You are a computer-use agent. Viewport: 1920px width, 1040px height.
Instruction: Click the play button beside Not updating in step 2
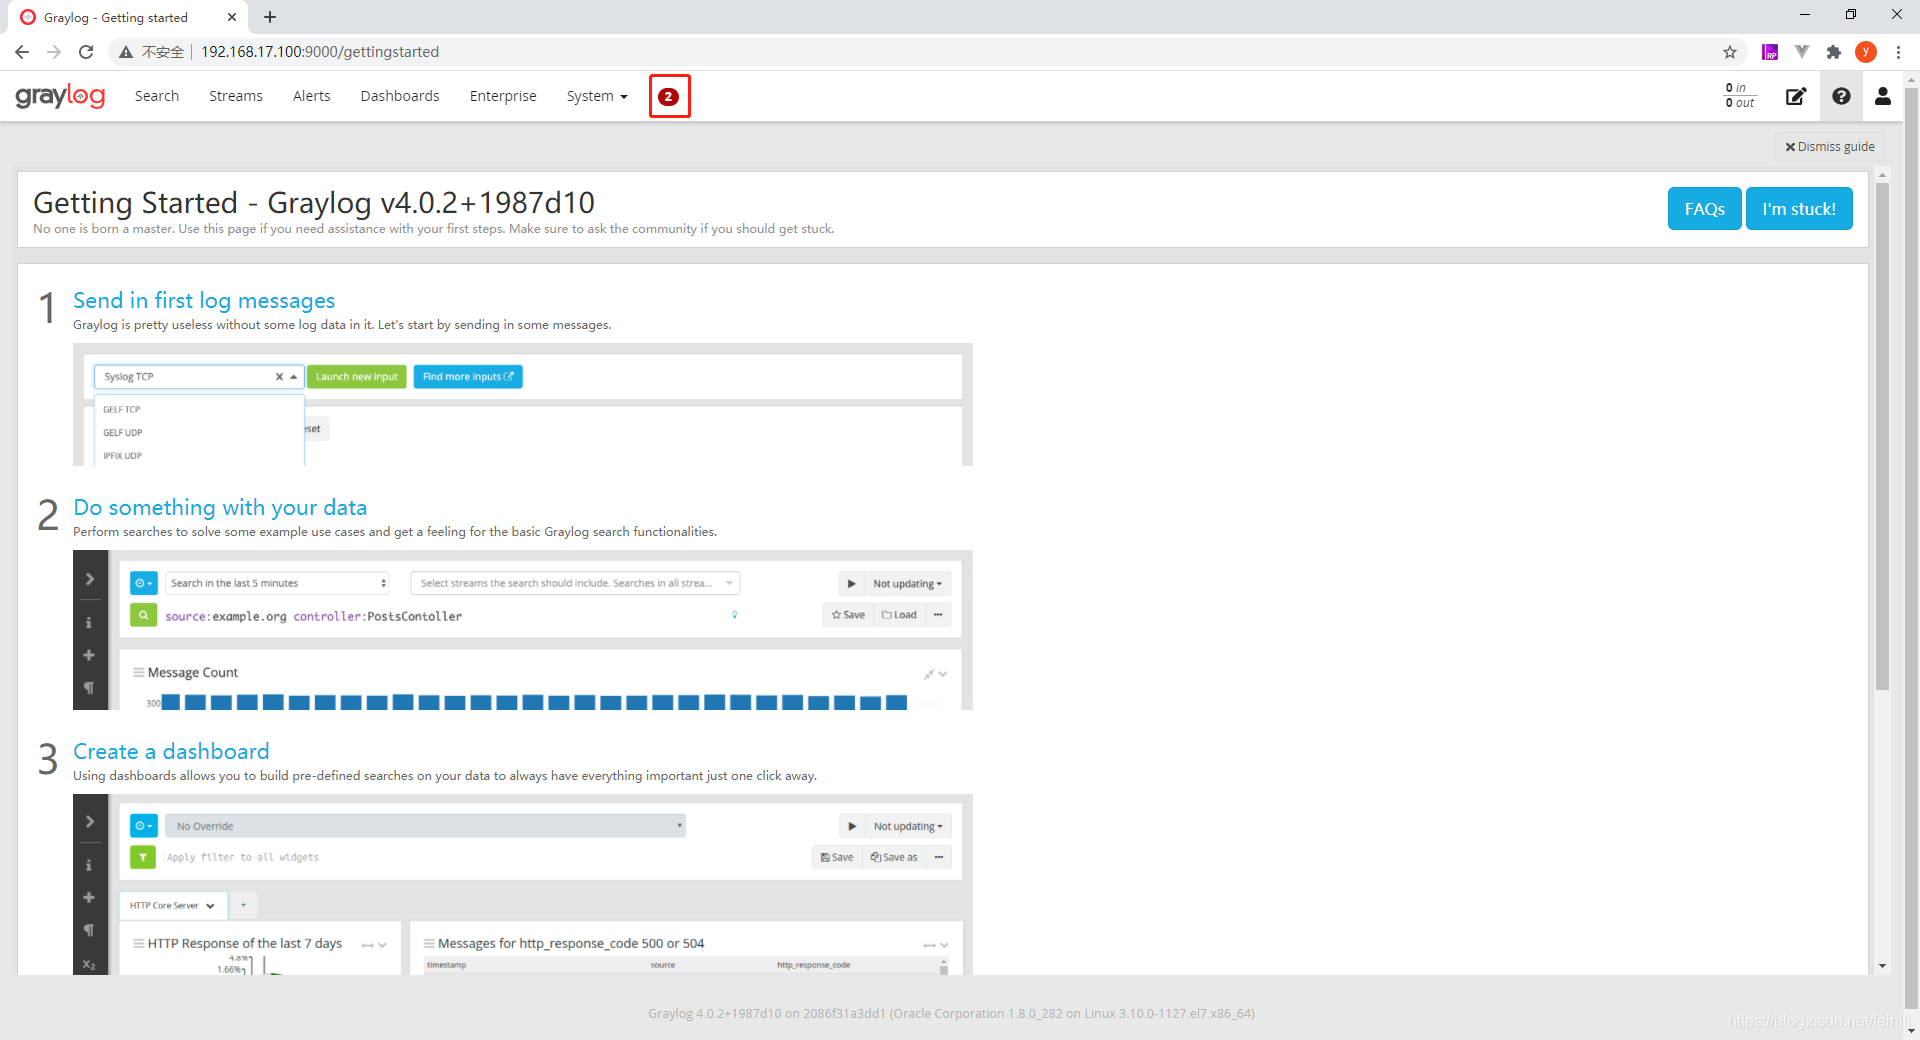pyautogui.click(x=851, y=583)
